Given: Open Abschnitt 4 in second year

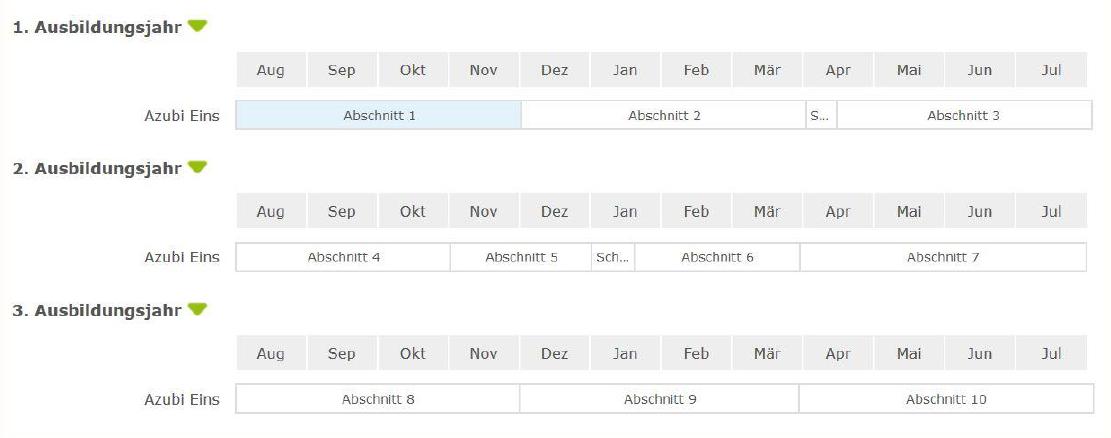Looking at the screenshot, I should tap(343, 257).
